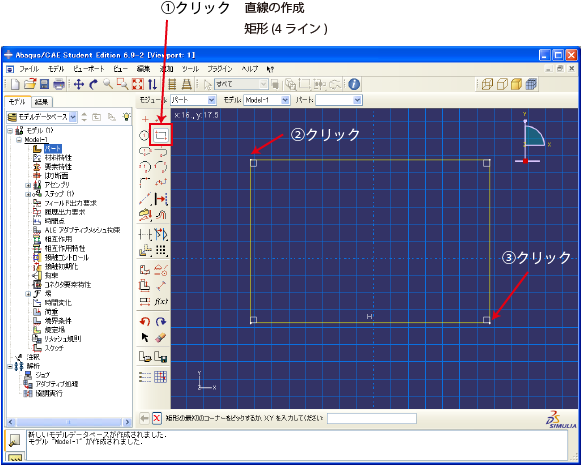Screen dimensions: 581x466
Task: Select 荷重 in the model tree
Action: 52,312
